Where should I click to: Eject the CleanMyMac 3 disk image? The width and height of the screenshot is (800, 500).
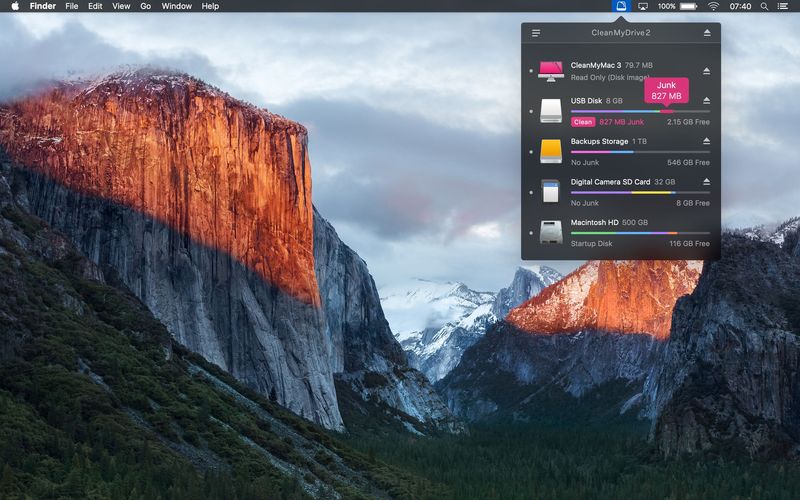pyautogui.click(x=706, y=71)
